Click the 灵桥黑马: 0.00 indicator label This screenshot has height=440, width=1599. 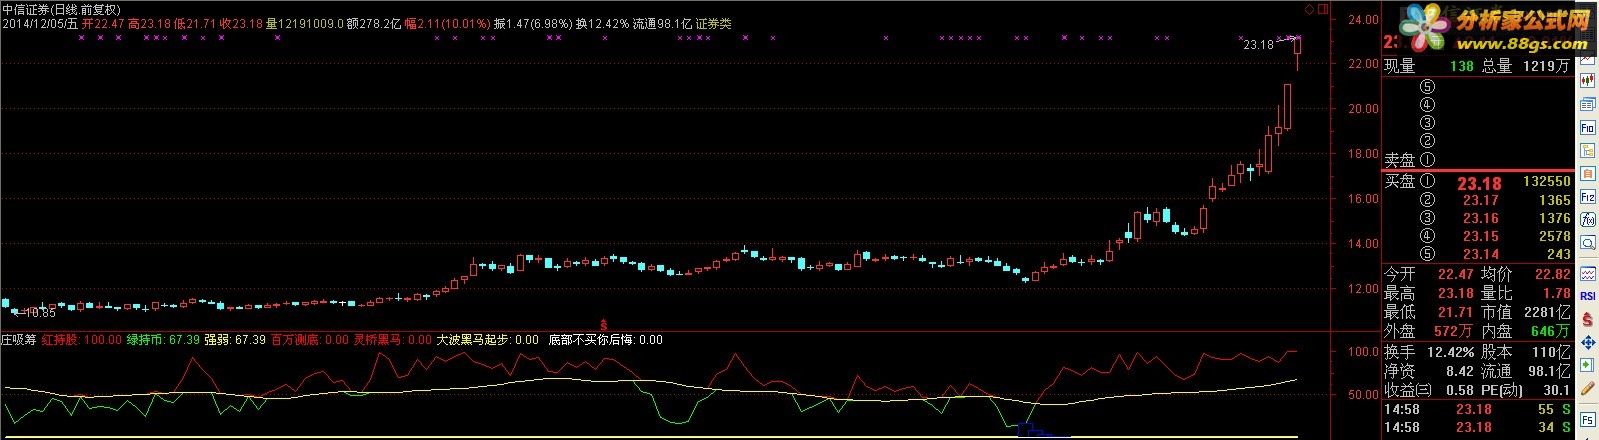click(x=393, y=340)
